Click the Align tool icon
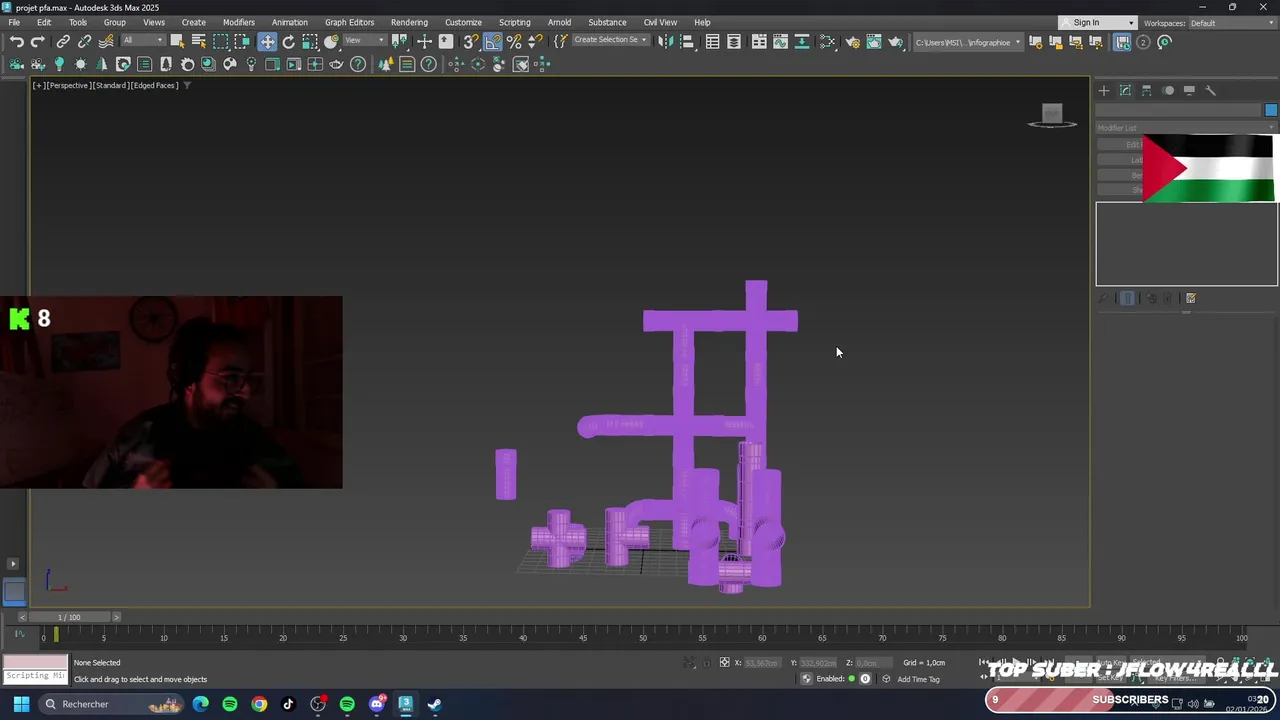1280x720 pixels. (x=687, y=42)
